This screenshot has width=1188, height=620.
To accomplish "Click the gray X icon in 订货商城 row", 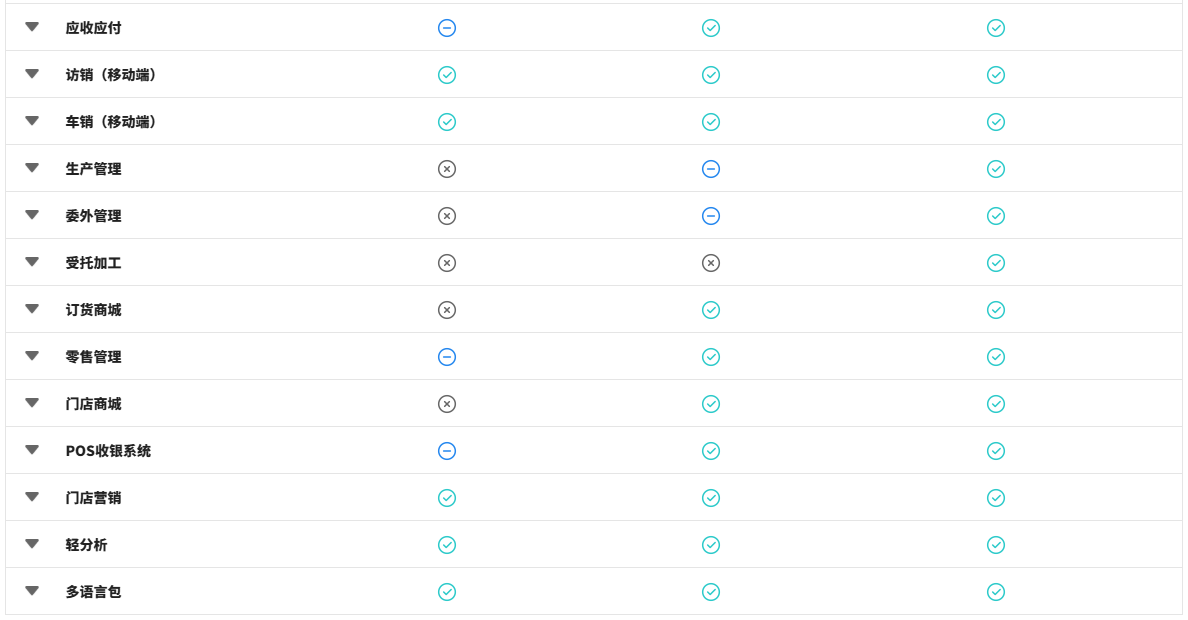I will pyautogui.click(x=447, y=310).
